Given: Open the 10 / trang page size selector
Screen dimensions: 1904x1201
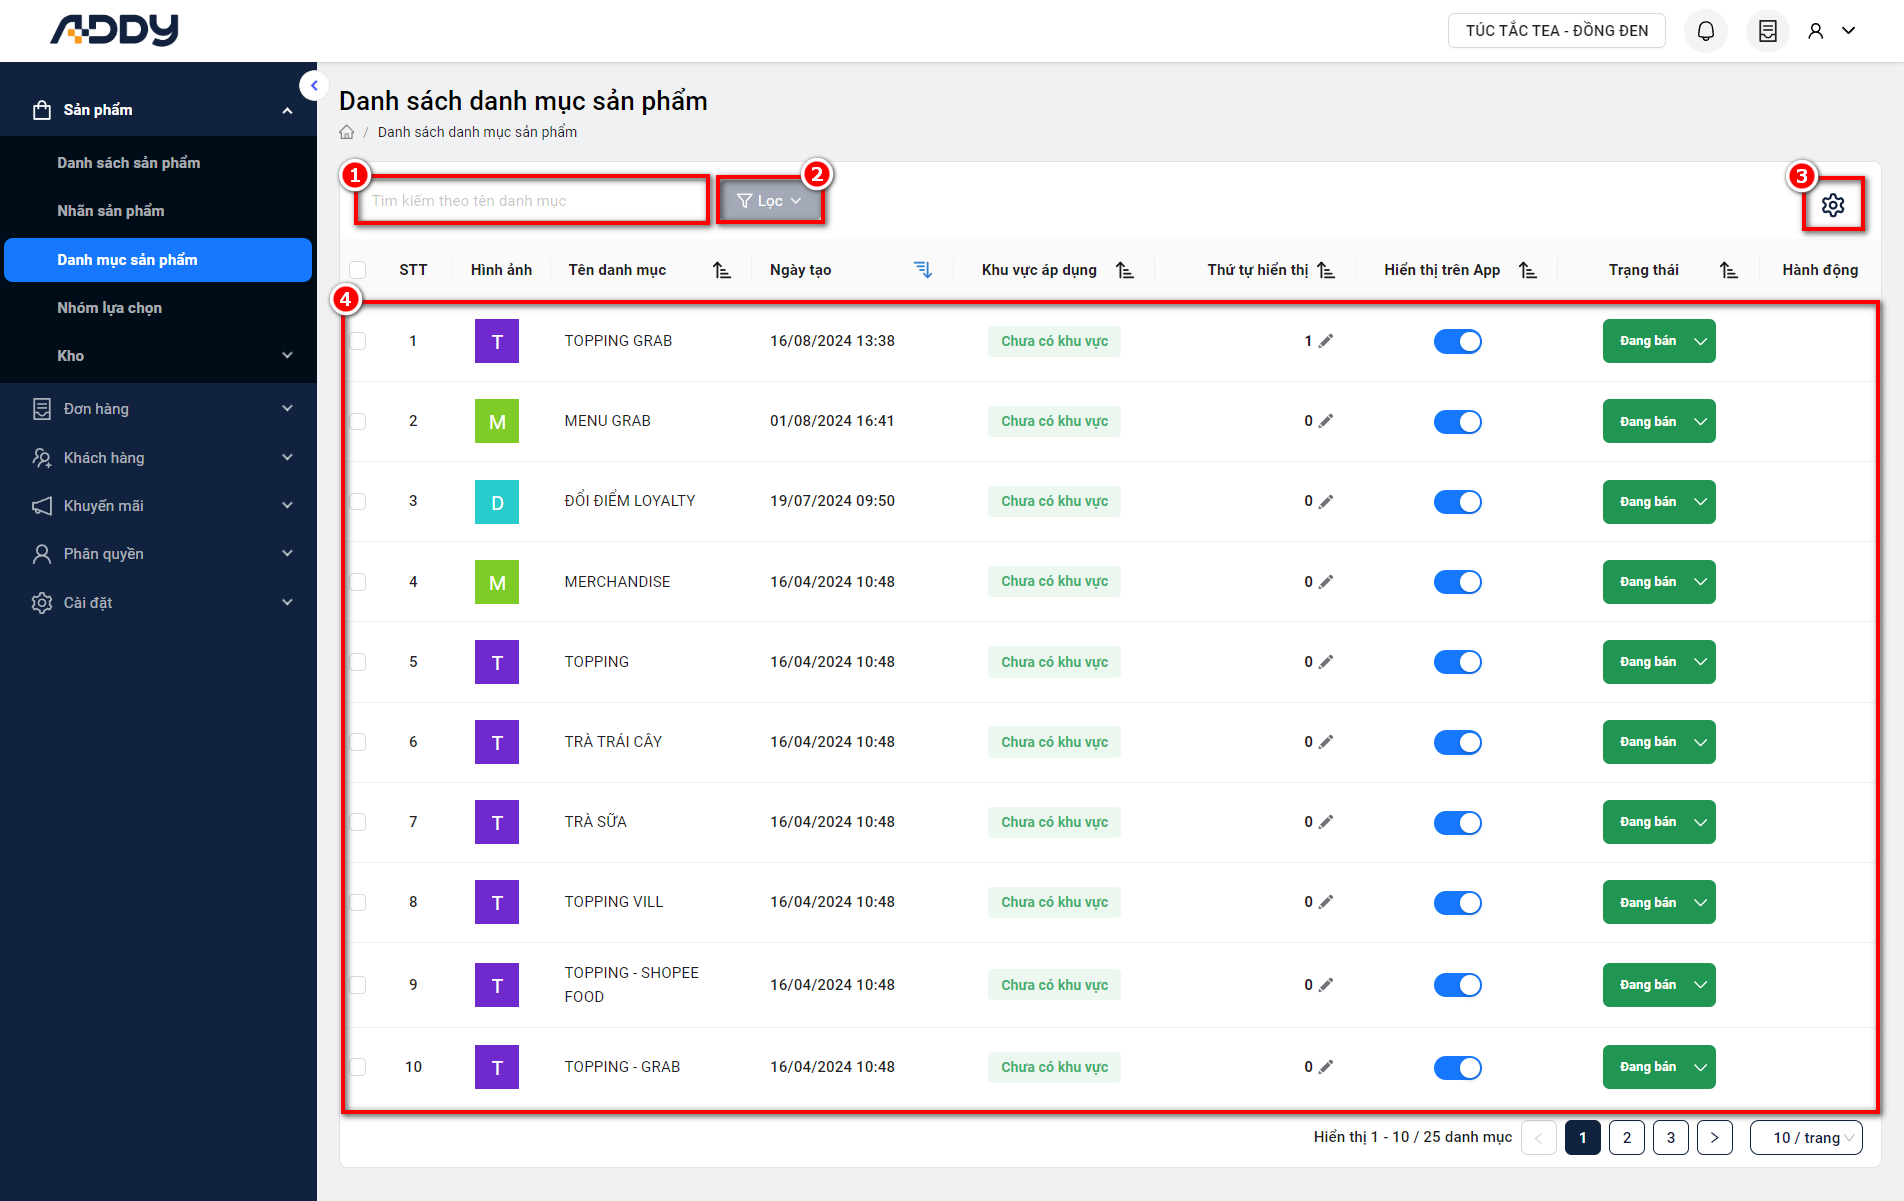Looking at the screenshot, I should (1805, 1138).
